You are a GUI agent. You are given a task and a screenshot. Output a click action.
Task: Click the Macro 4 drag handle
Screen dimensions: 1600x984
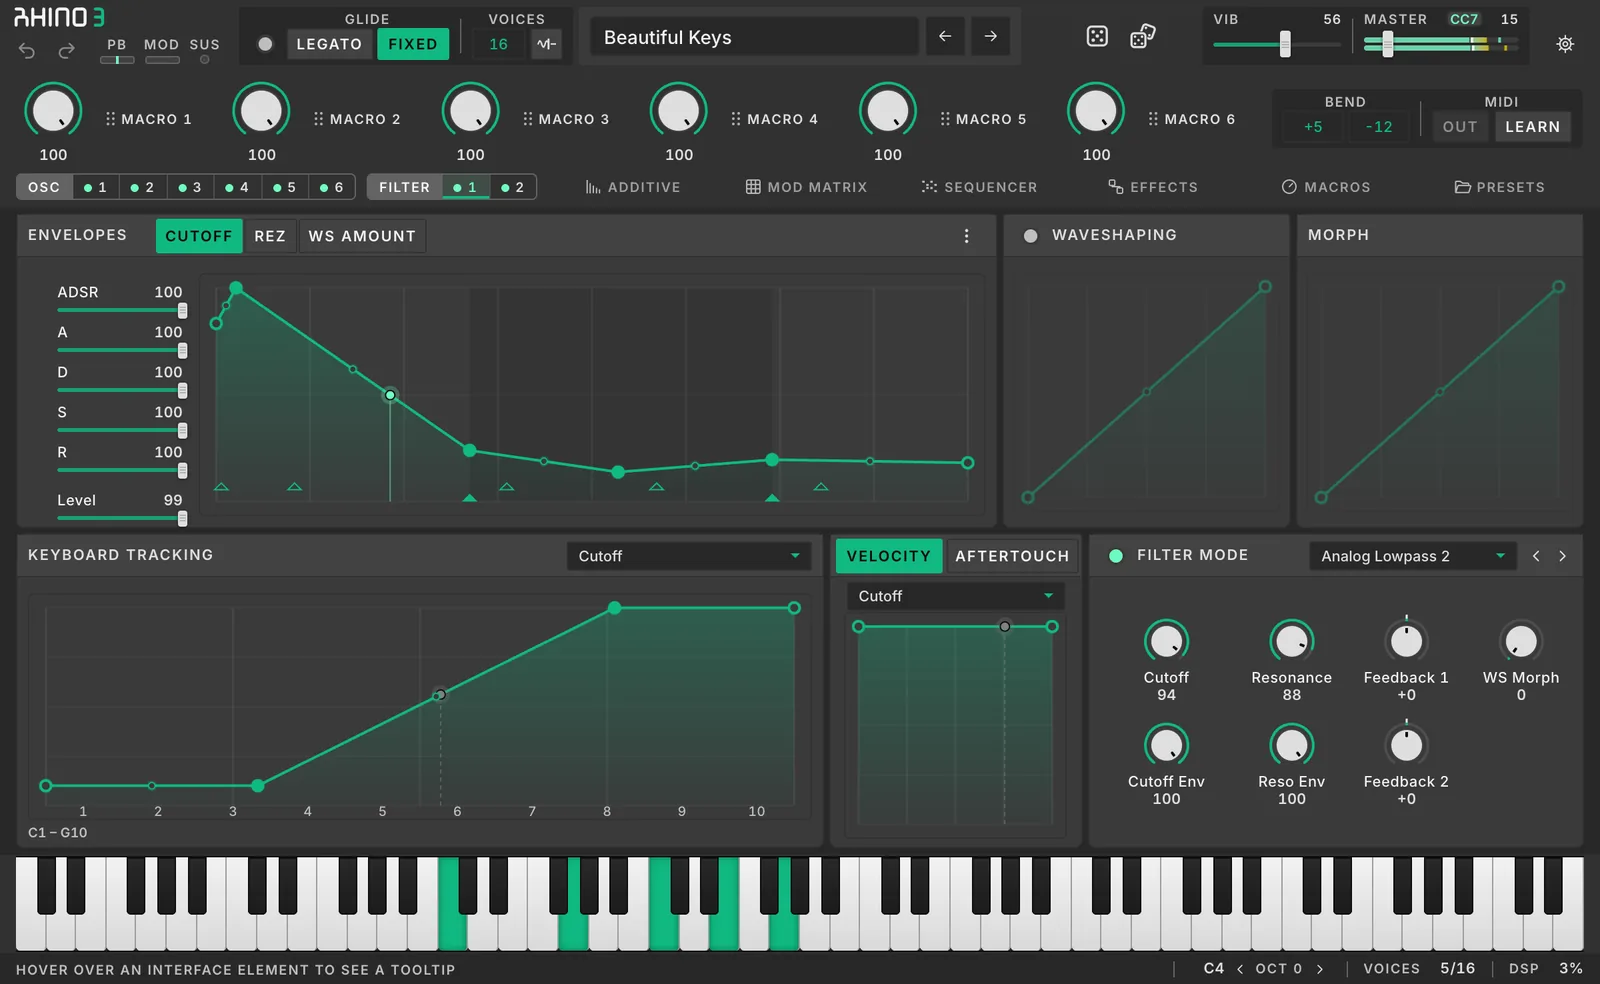click(x=736, y=119)
